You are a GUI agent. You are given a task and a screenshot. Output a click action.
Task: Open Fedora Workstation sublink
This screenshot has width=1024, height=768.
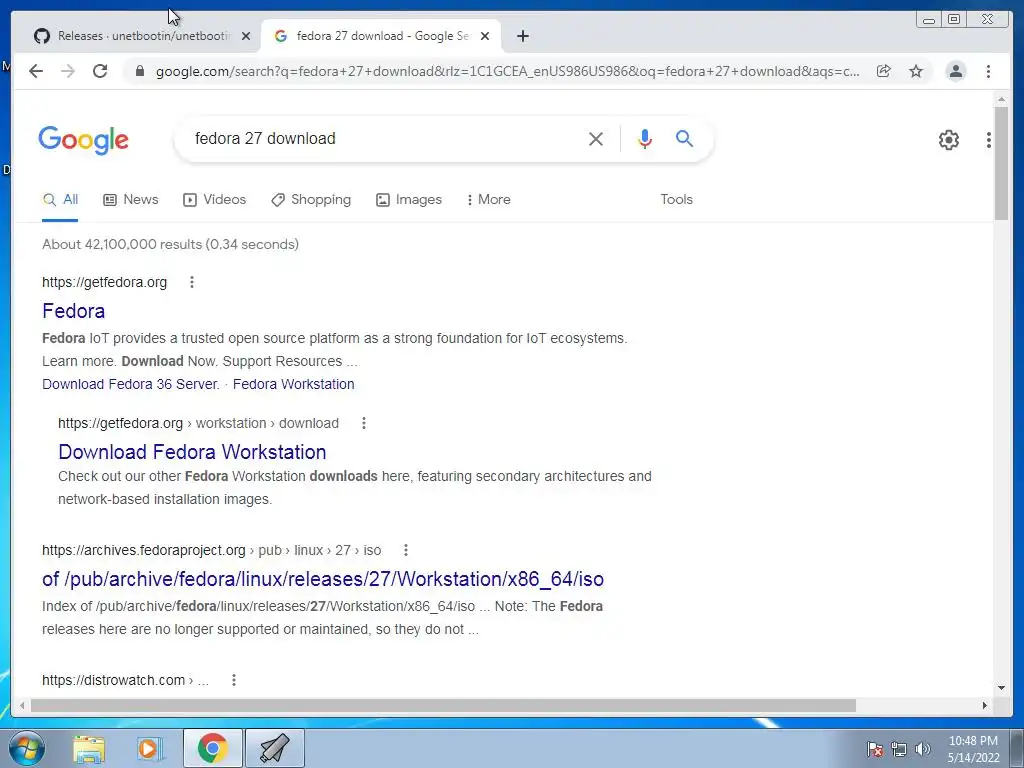point(293,384)
